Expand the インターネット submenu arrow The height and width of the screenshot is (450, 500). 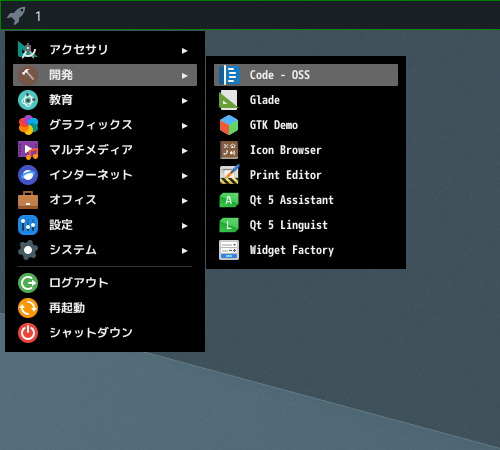coord(185,176)
